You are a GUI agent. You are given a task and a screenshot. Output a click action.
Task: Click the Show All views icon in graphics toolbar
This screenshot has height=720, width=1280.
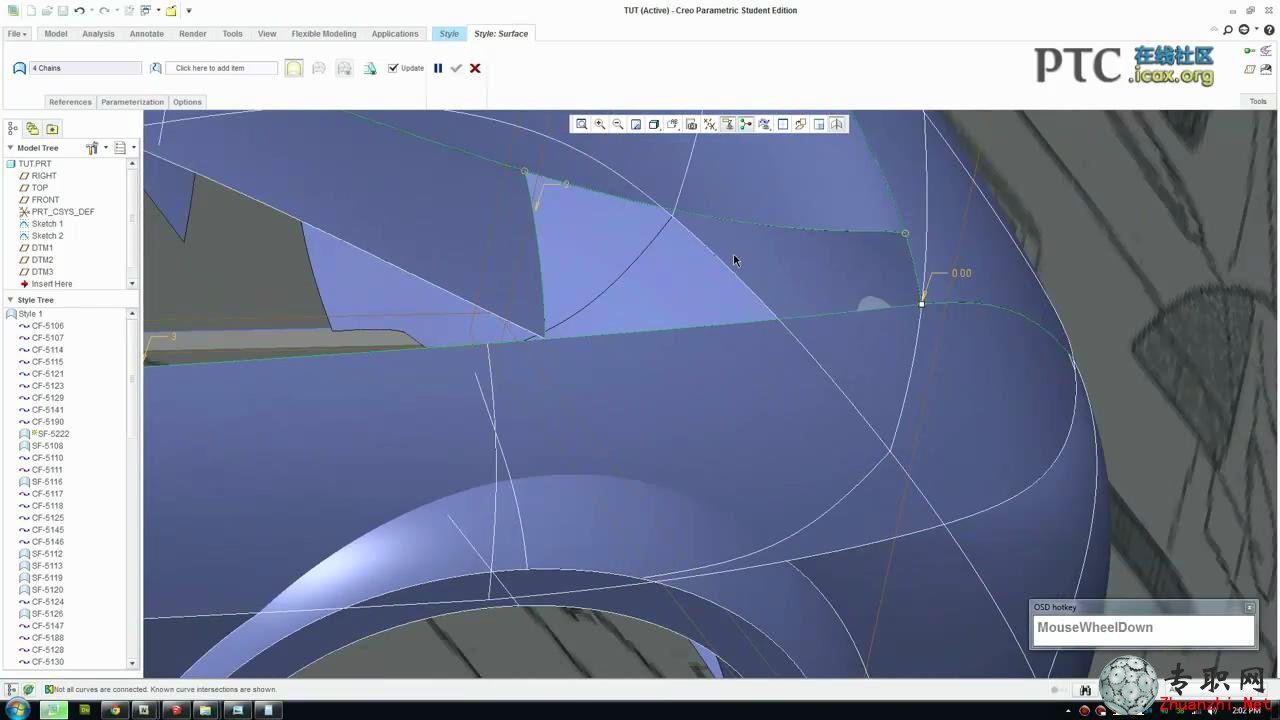pos(801,124)
